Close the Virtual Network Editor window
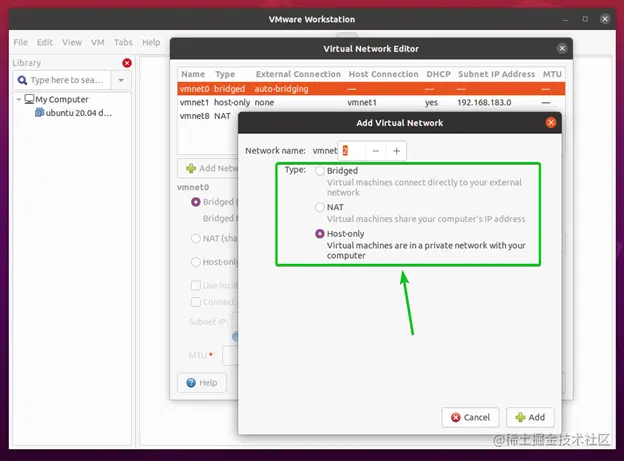Viewport: 624px width, 461px height. pos(562,49)
